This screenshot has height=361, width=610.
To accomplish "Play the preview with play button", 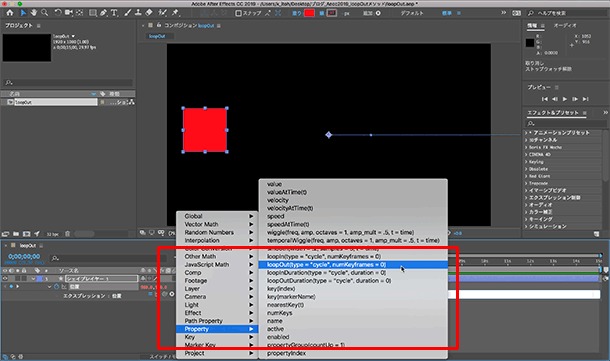I will [x=565, y=99].
